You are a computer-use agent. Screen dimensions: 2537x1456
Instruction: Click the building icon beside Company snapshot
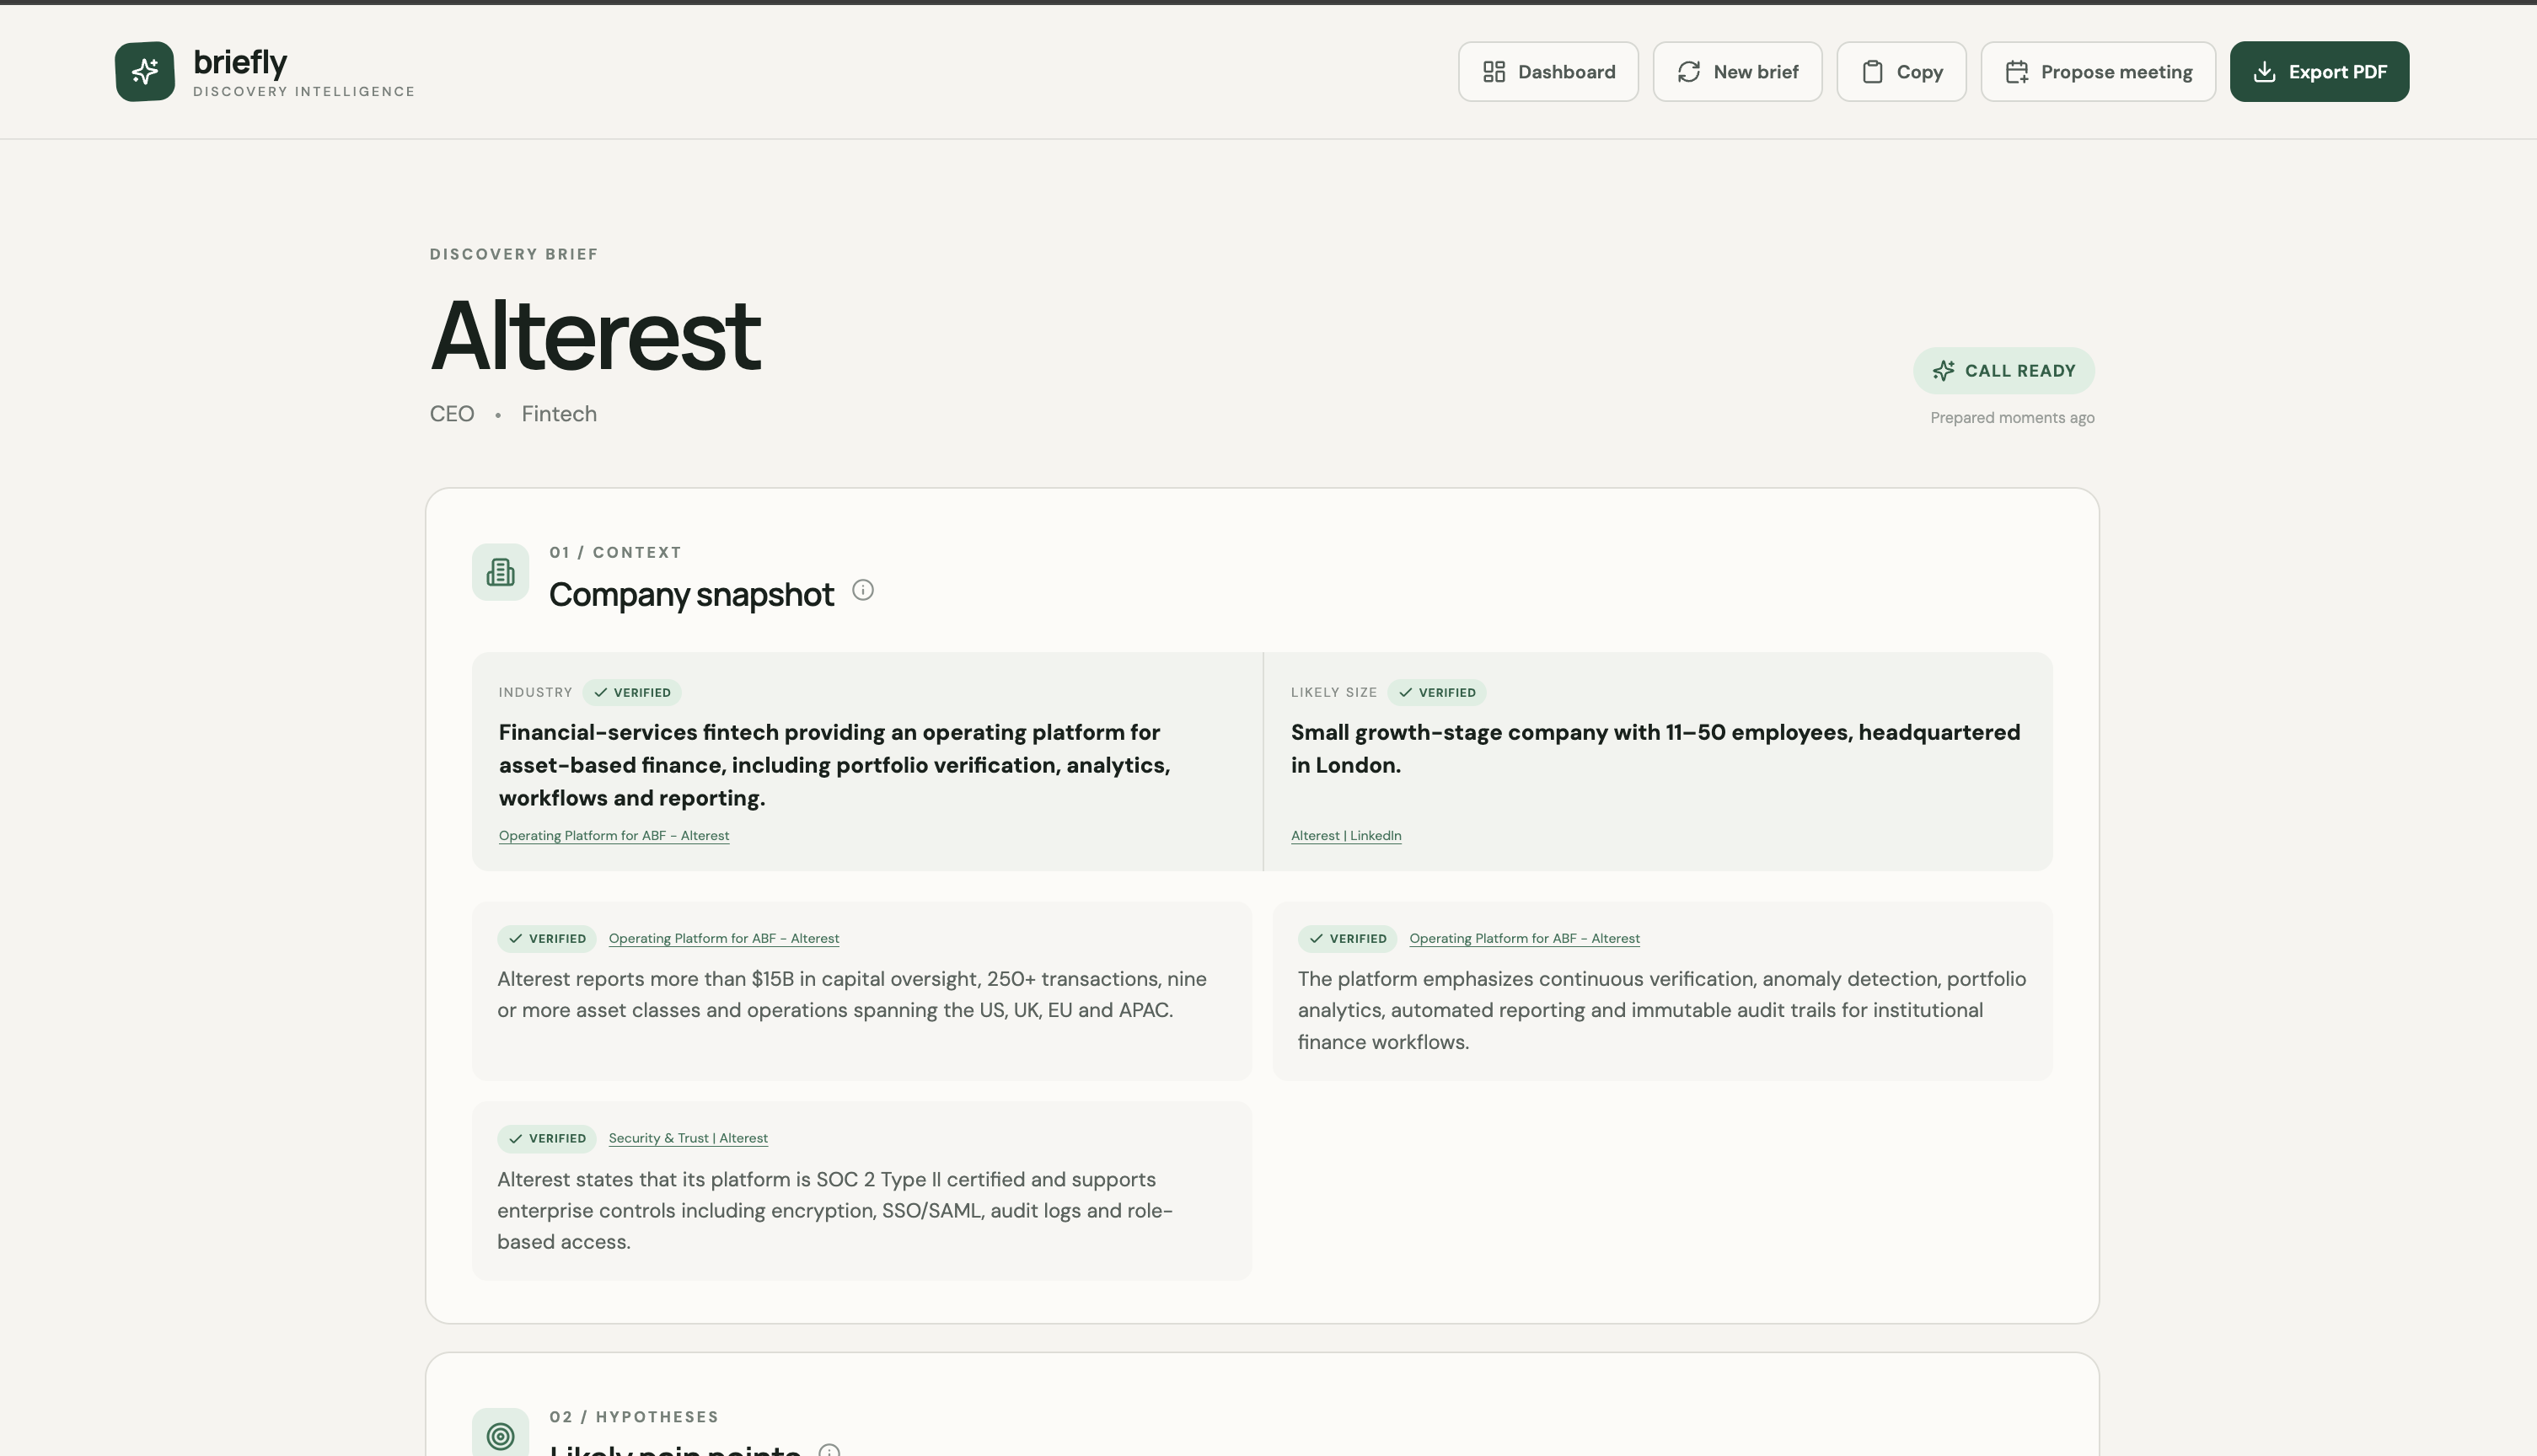coord(500,572)
